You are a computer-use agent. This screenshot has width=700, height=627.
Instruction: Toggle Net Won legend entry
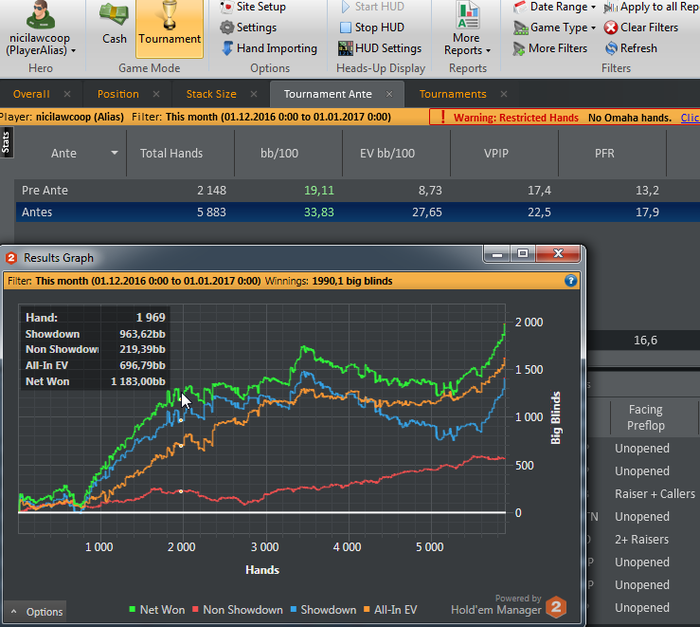click(x=157, y=610)
